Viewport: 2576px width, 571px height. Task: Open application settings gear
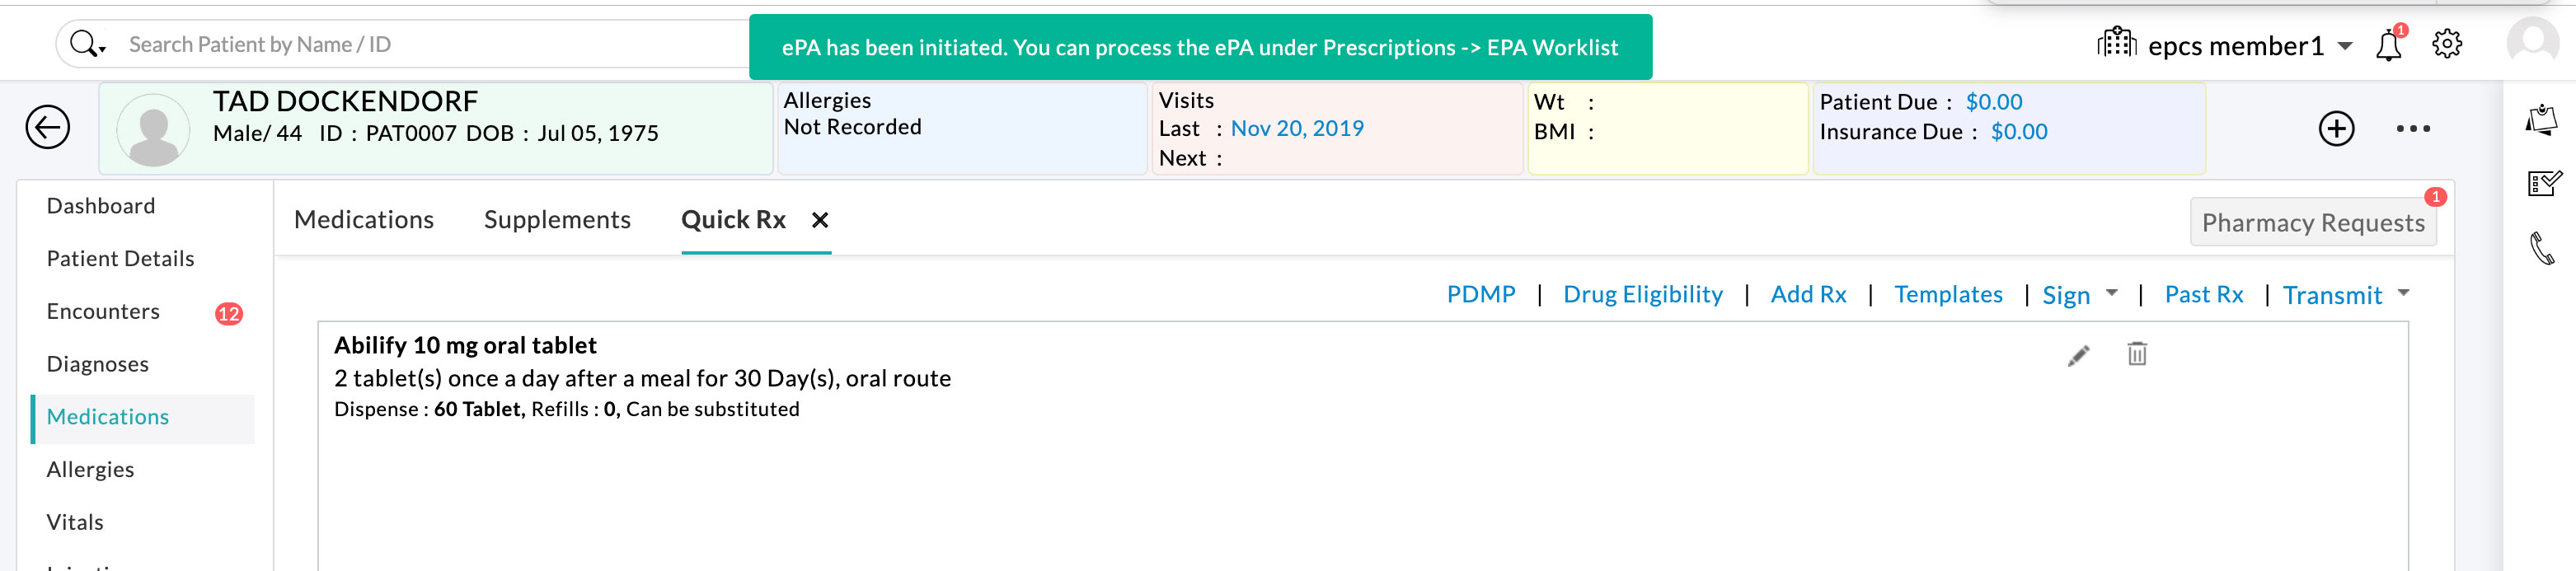pos(2447,44)
